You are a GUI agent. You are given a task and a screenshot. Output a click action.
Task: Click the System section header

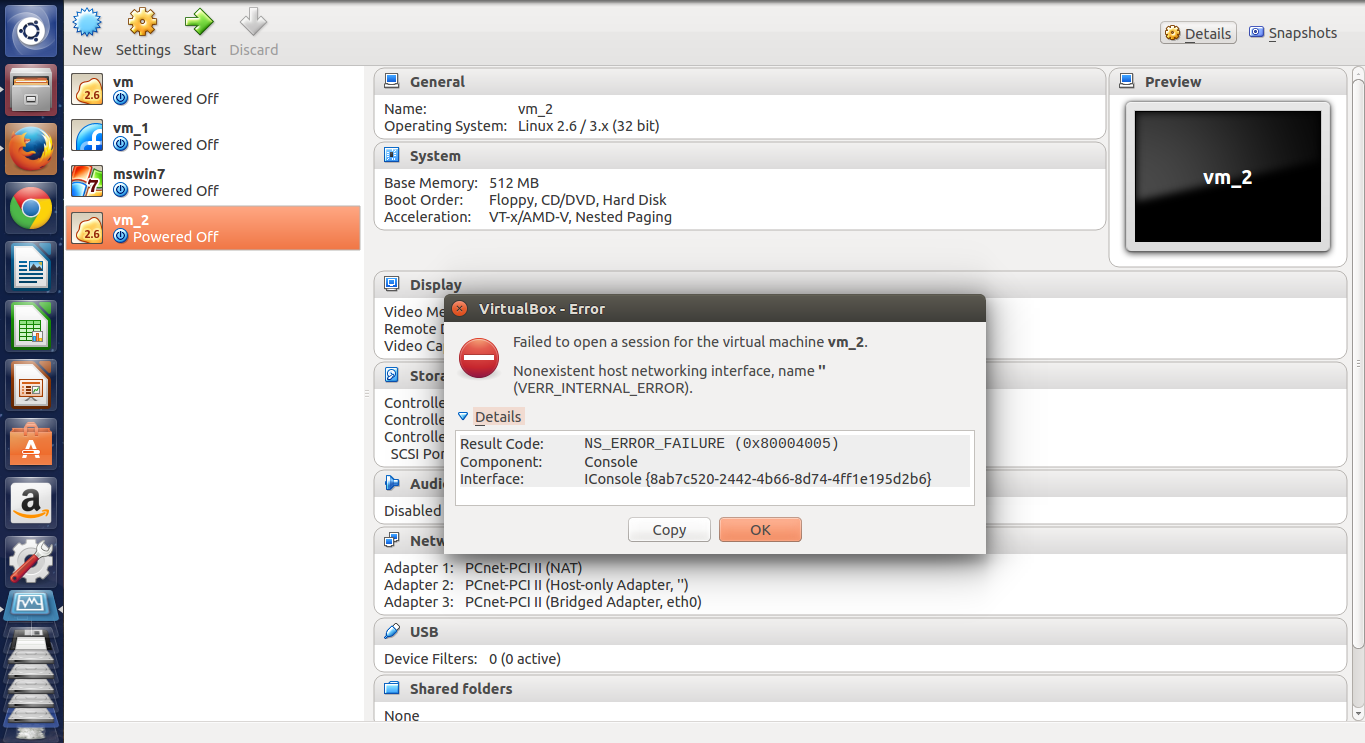[x=740, y=156]
